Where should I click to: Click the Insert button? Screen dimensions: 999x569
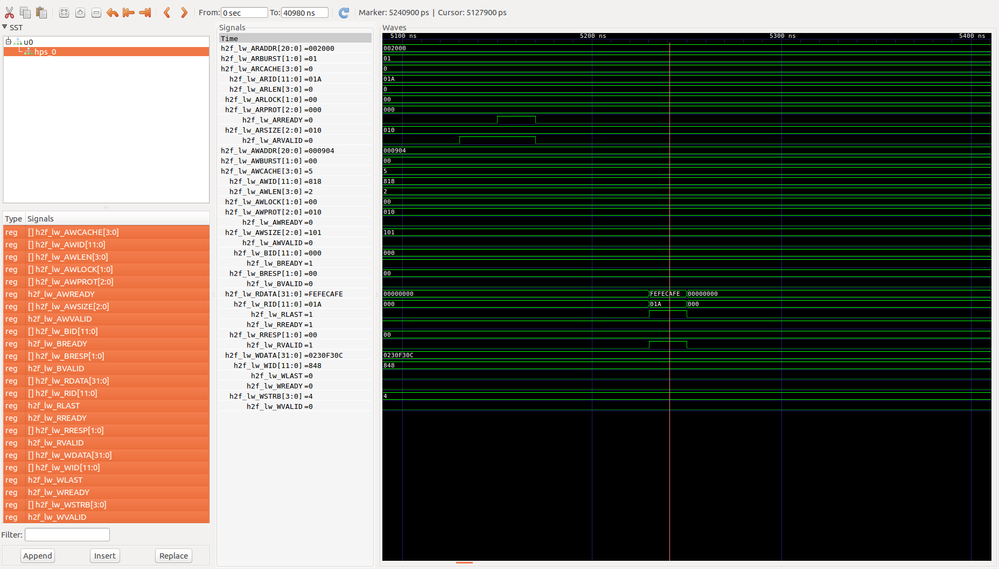click(x=104, y=556)
